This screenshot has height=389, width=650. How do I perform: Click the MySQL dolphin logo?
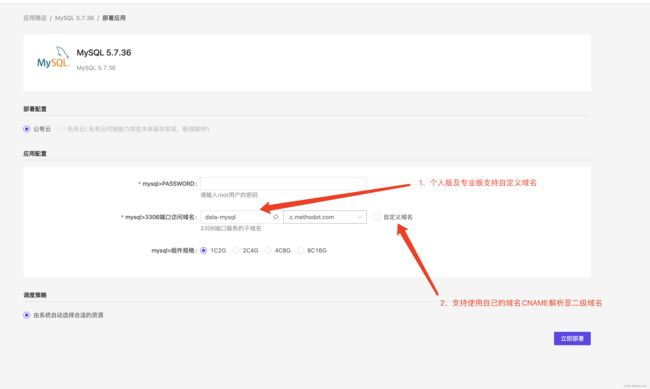[53, 58]
